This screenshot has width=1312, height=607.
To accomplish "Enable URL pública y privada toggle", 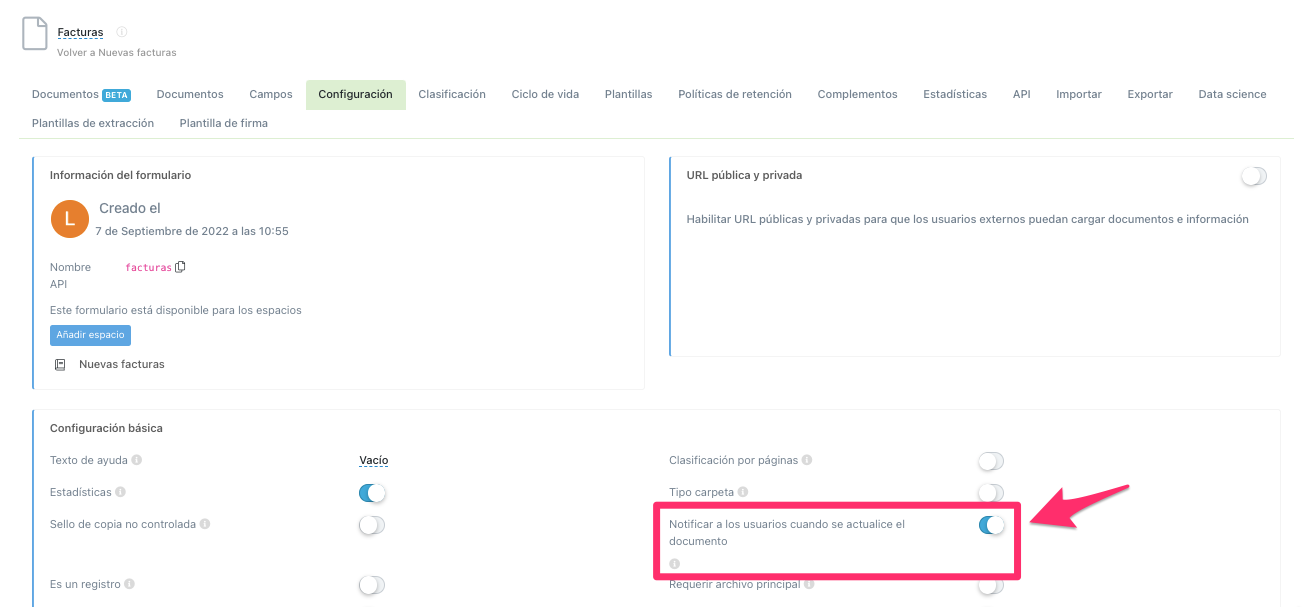I will point(1253,176).
